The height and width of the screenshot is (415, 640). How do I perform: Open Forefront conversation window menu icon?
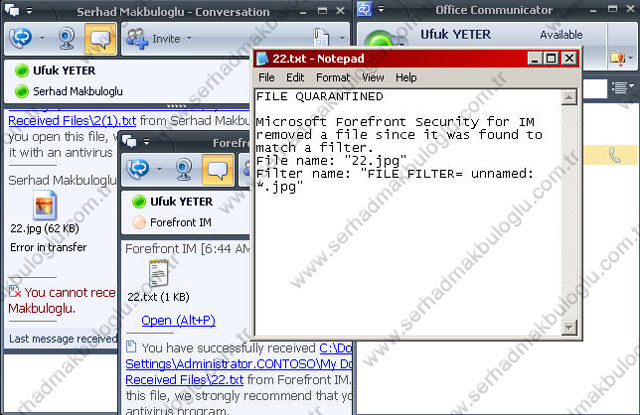pos(129,142)
